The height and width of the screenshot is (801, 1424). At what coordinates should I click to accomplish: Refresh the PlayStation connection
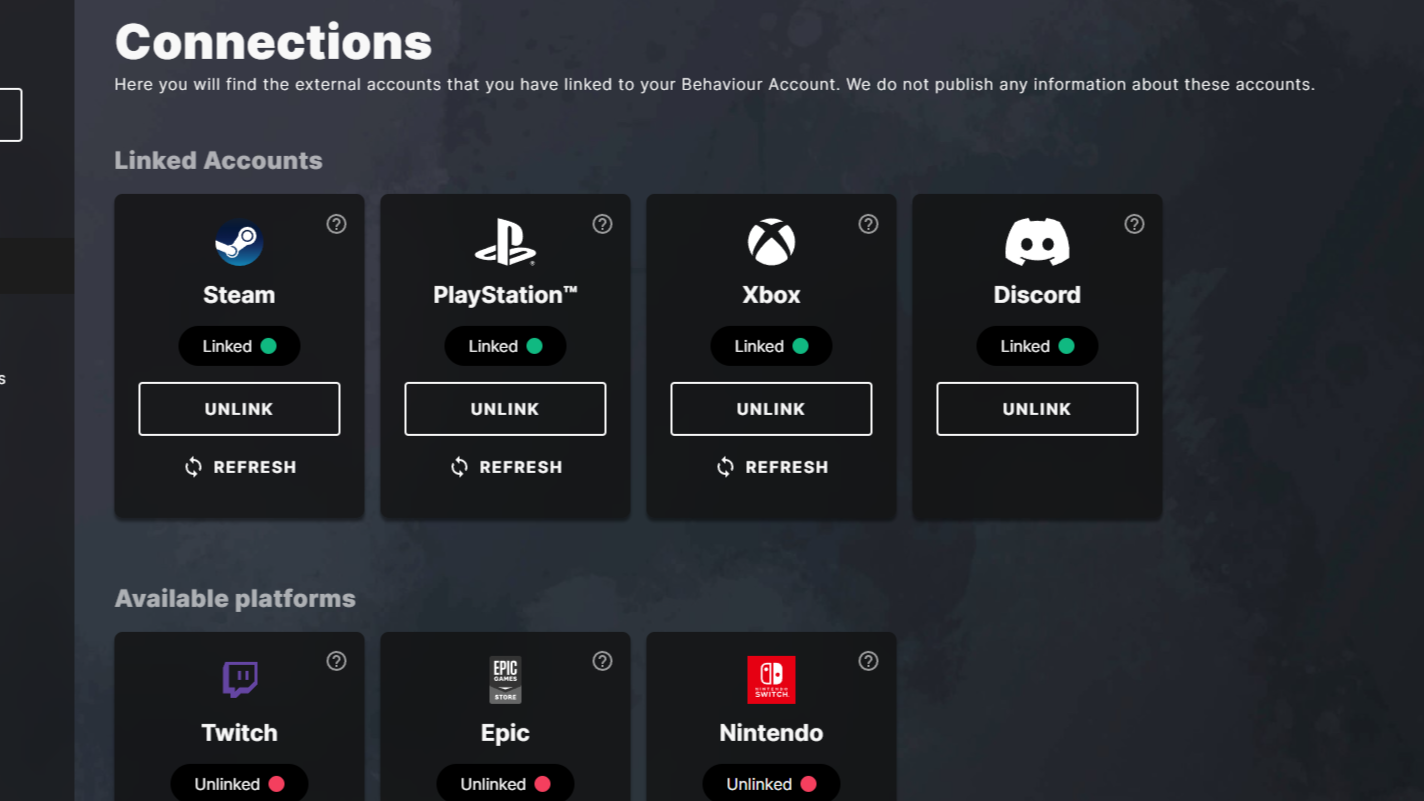pos(506,467)
